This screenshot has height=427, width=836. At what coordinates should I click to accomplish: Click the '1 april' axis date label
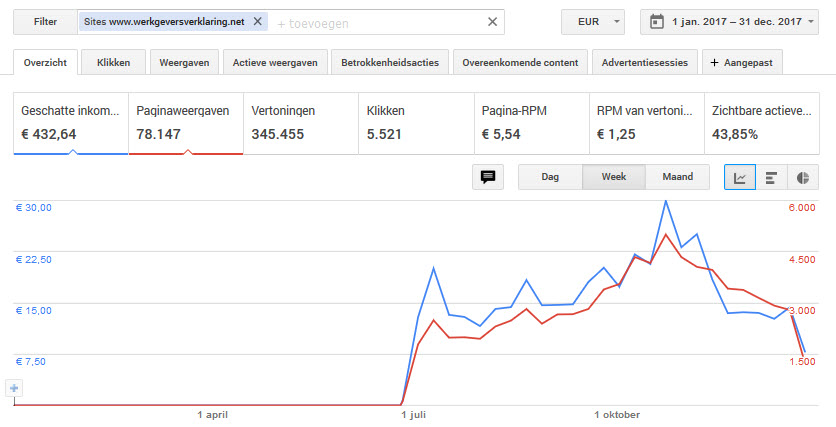click(213, 414)
